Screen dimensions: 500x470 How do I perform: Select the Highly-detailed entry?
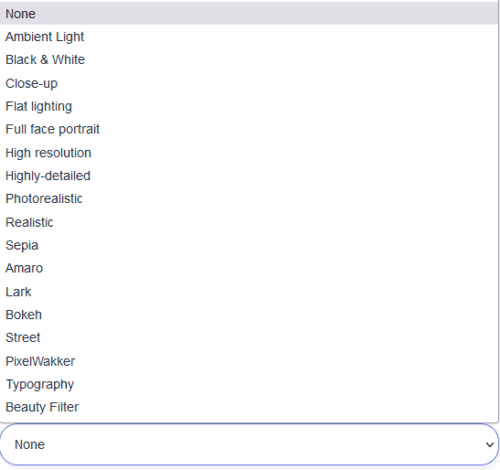point(249,176)
